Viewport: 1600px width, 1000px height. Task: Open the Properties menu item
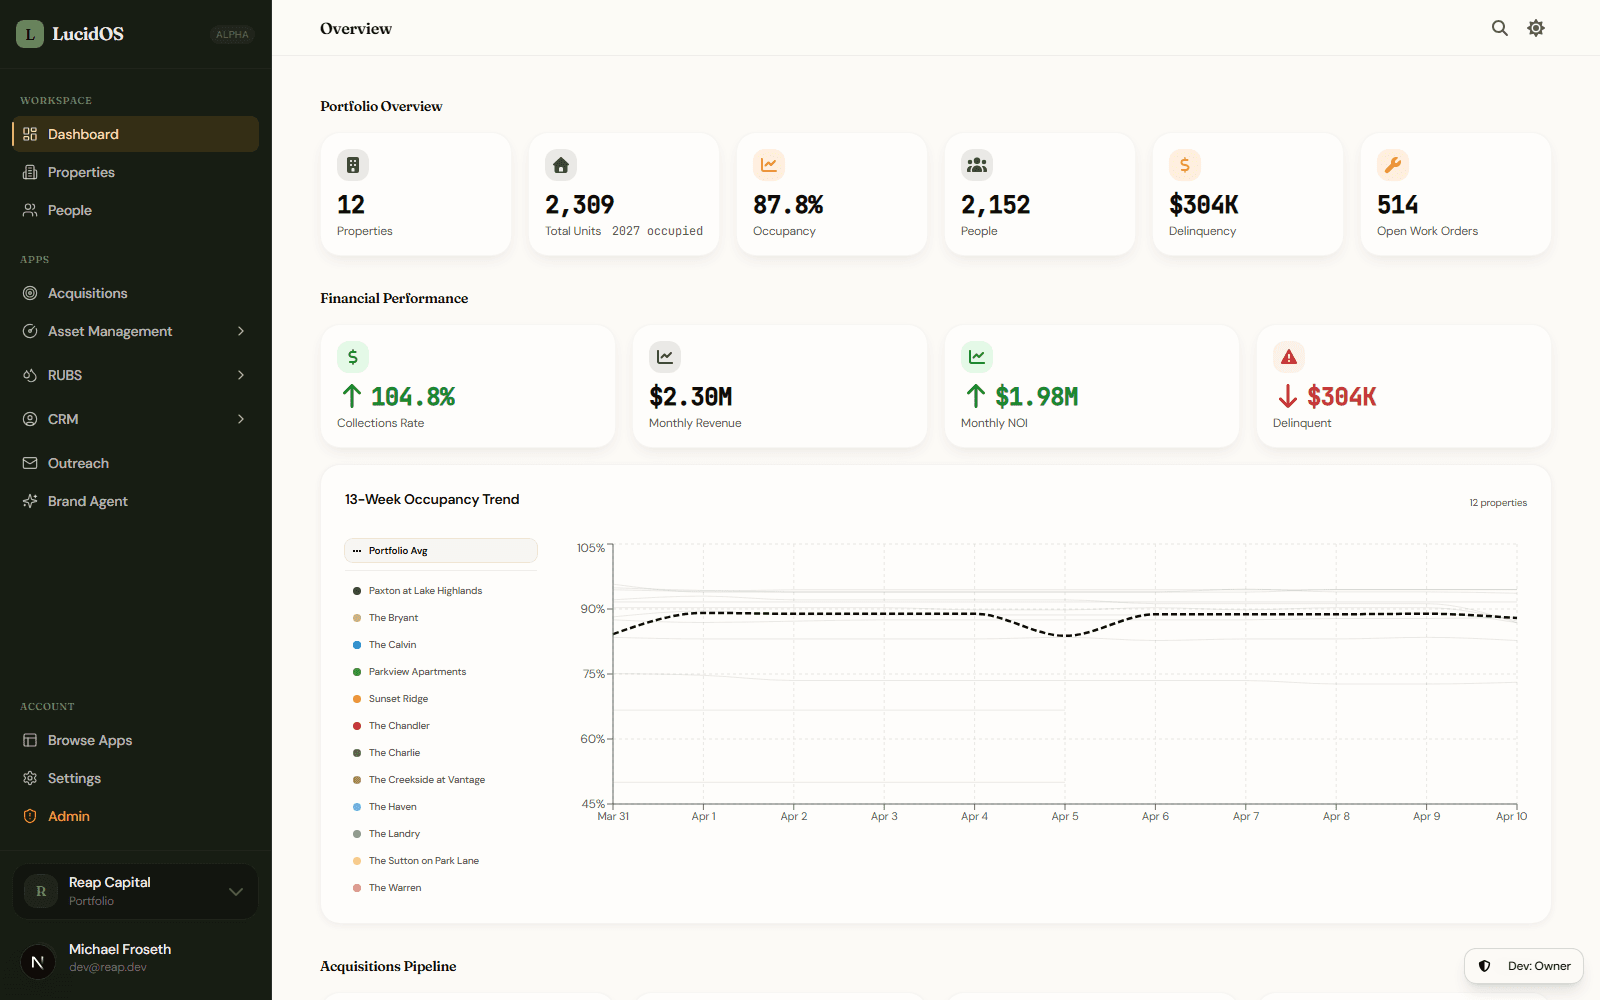[135, 172]
